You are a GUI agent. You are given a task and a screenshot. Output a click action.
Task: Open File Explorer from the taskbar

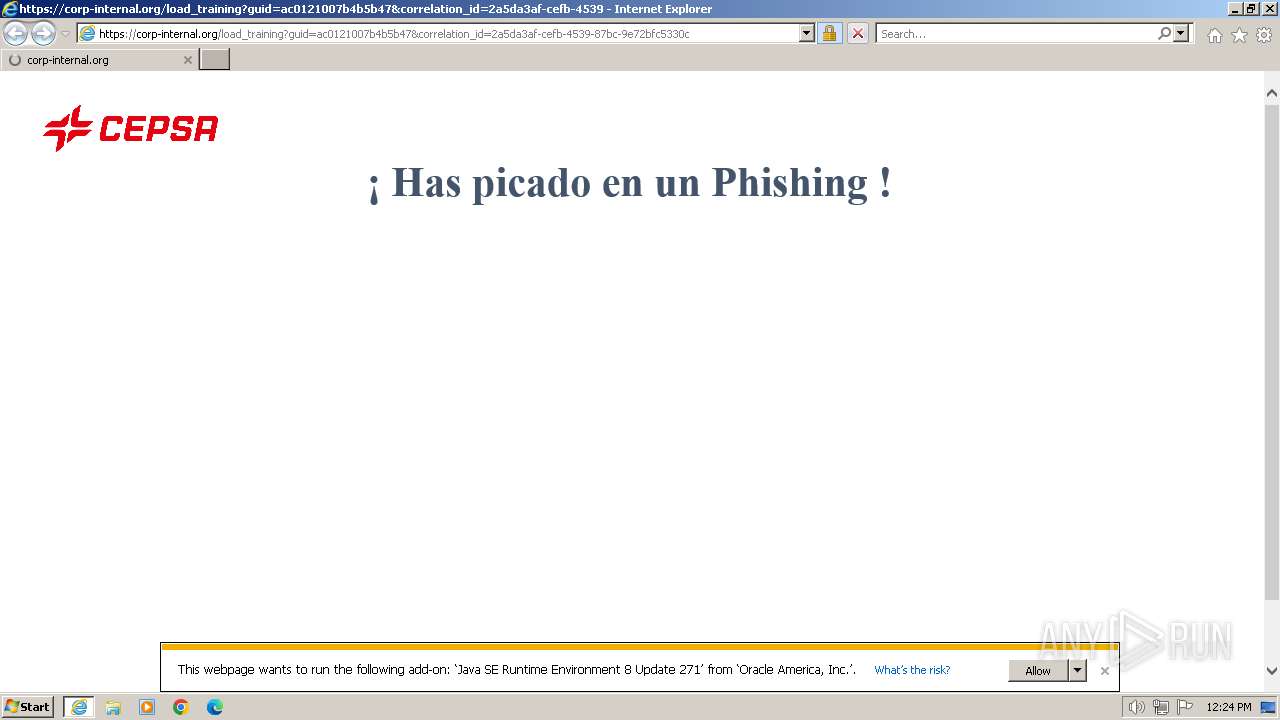(x=113, y=707)
